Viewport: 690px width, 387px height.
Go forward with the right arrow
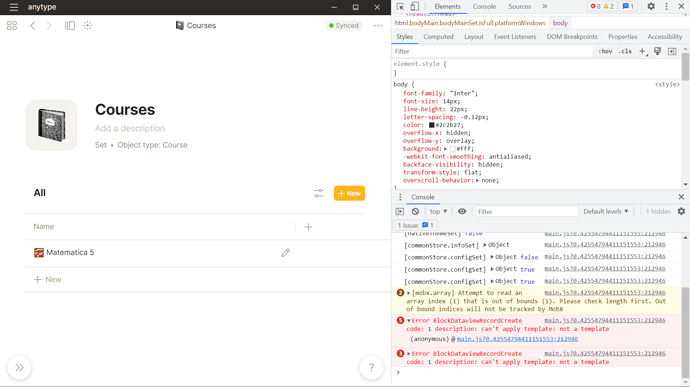(49, 26)
